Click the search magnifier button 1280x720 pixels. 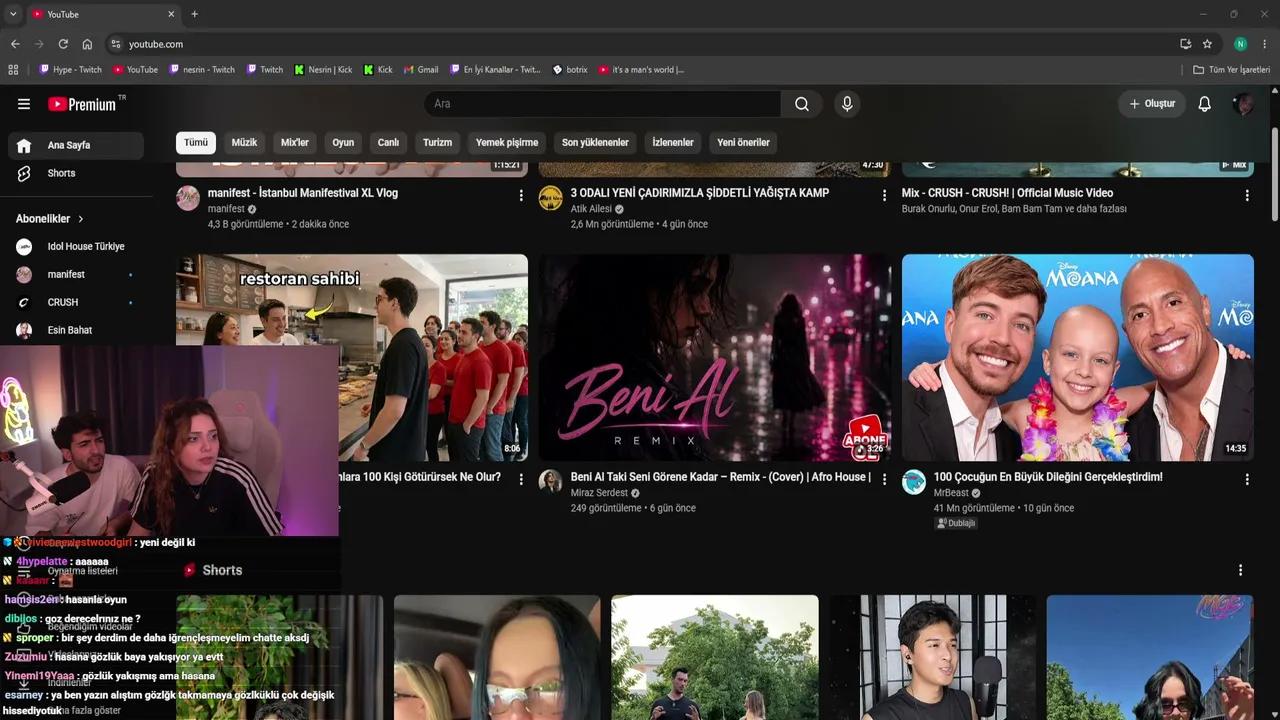pyautogui.click(x=802, y=104)
